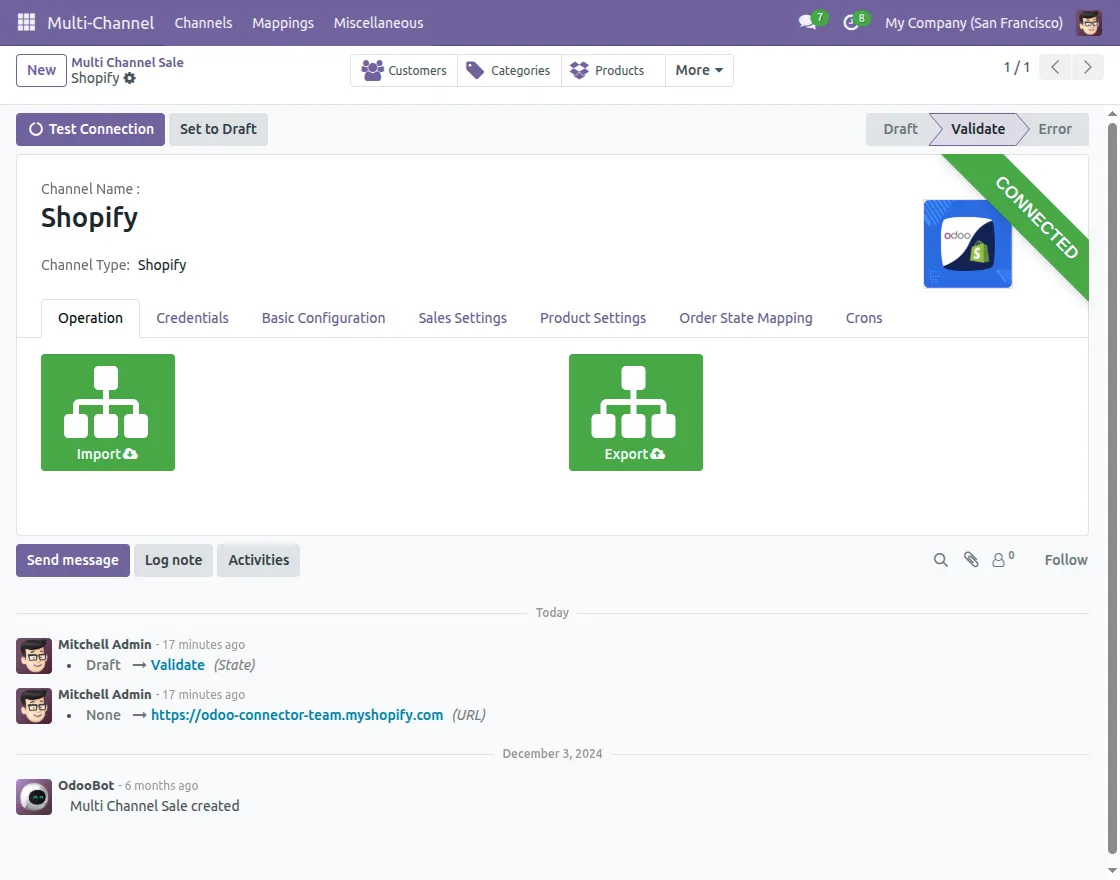Click the vertical page scrollbar
The image size is (1120, 880).
click(x=1112, y=488)
